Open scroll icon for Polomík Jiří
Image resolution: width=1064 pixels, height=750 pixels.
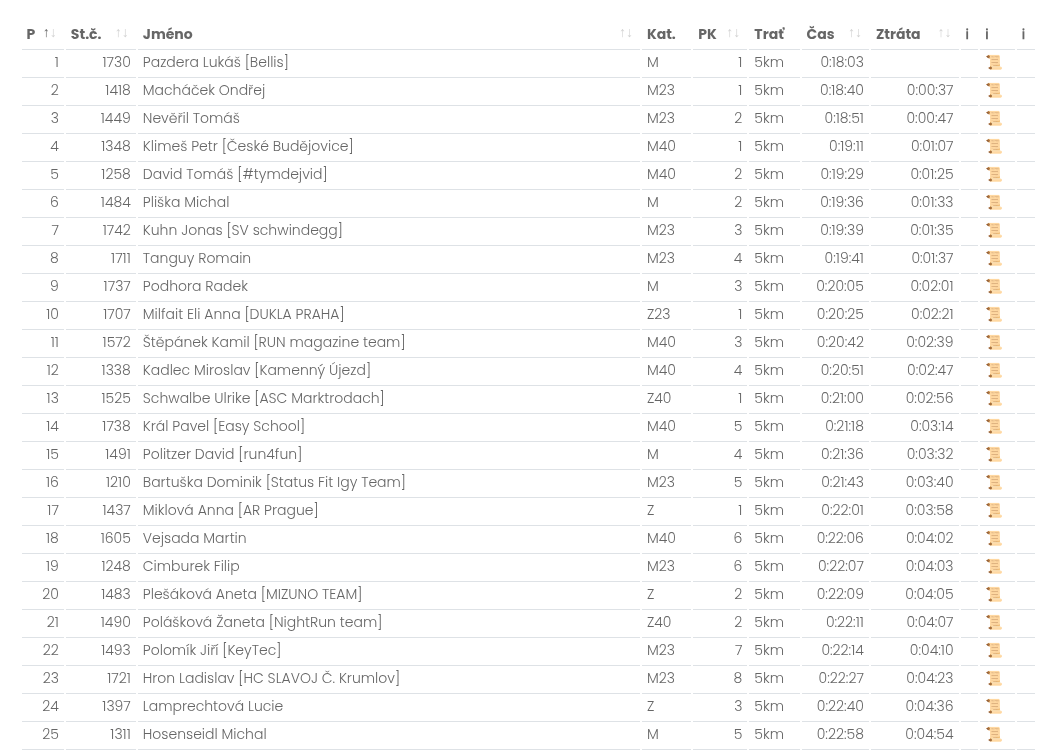pos(993,651)
